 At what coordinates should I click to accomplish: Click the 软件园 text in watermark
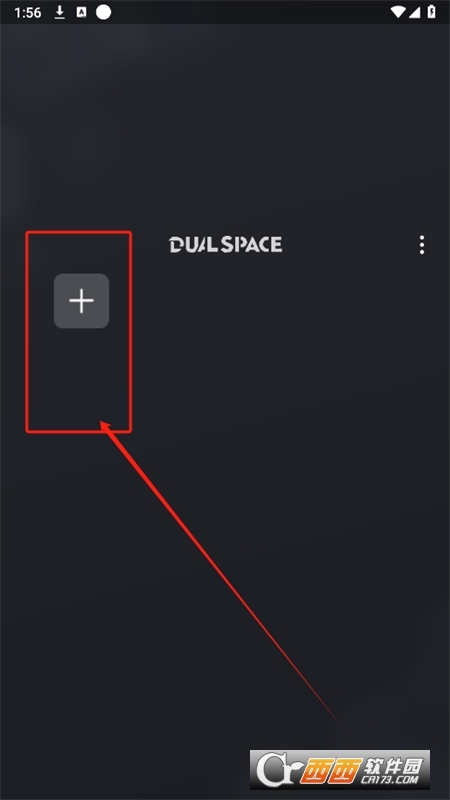(x=393, y=765)
